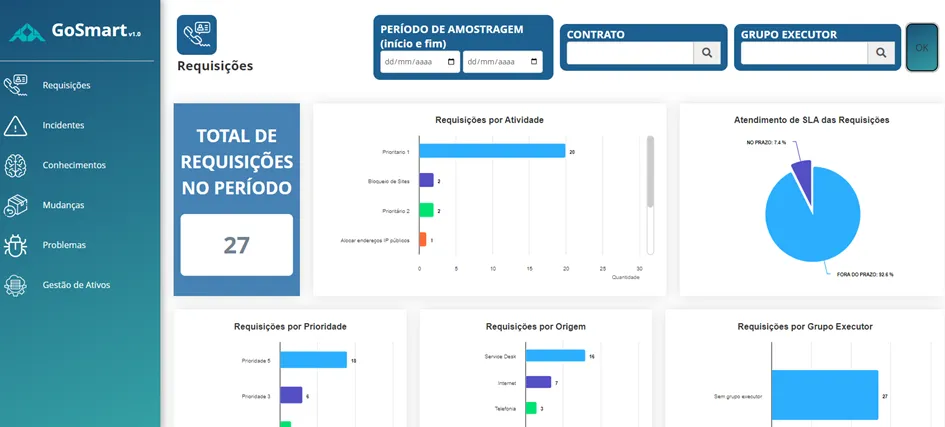
Task: Focus the start date input field
Action: pos(420,61)
